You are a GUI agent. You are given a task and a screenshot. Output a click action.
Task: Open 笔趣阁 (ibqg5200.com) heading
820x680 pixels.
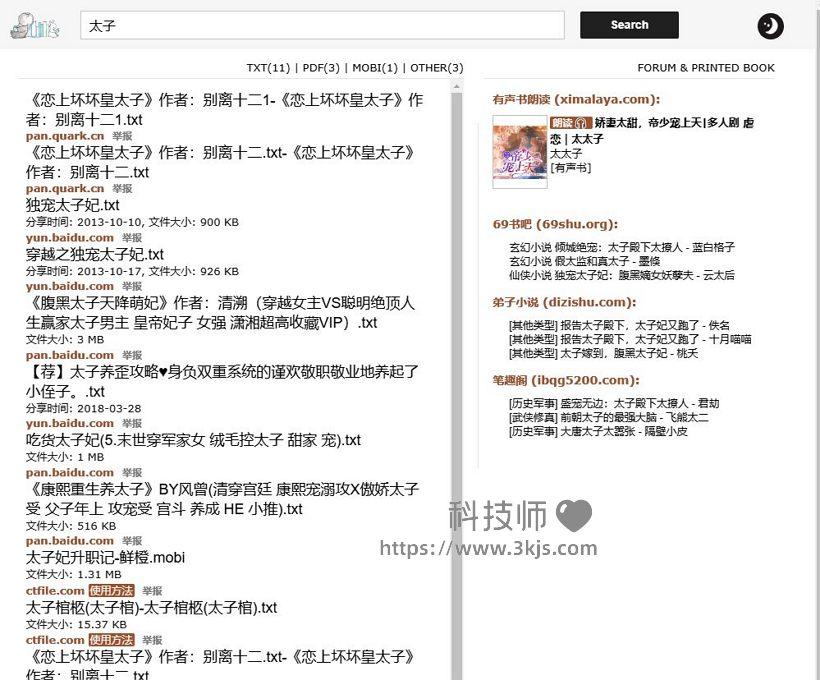[x=566, y=380]
